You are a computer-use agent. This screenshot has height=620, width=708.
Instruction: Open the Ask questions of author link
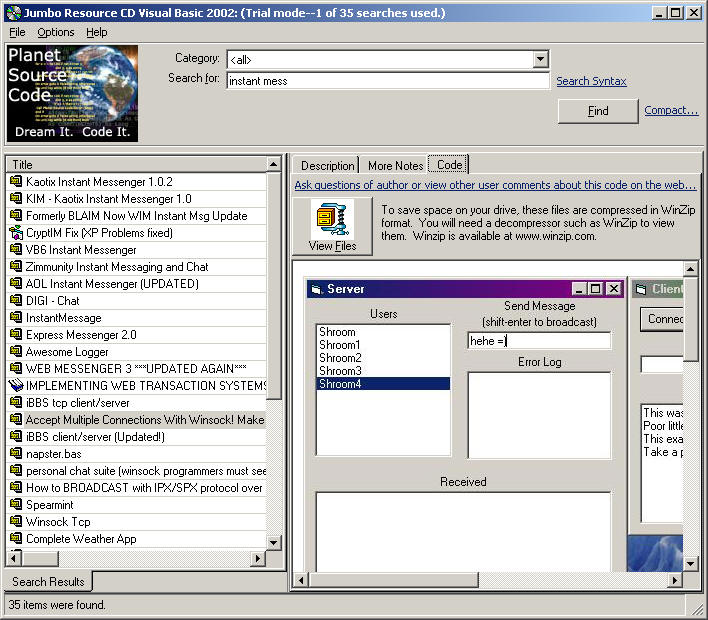pyautogui.click(x=495, y=185)
